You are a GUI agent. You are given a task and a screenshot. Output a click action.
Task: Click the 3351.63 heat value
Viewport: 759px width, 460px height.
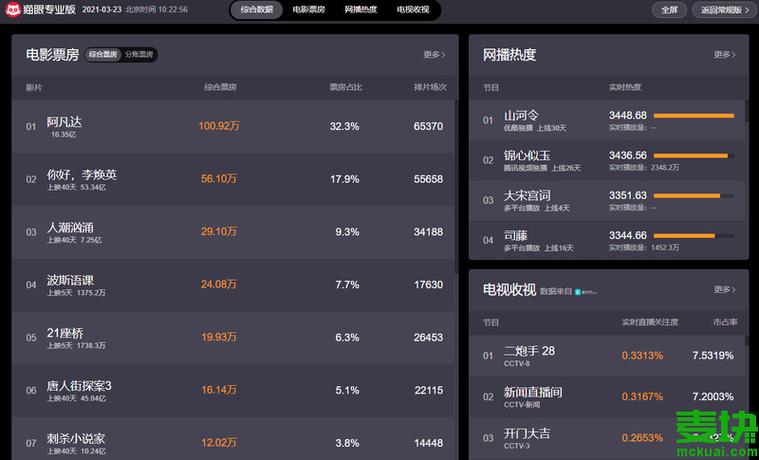click(x=628, y=196)
